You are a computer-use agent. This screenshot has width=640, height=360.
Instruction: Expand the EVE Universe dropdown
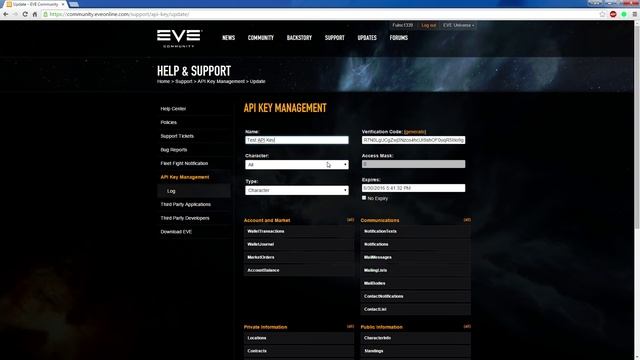458,25
